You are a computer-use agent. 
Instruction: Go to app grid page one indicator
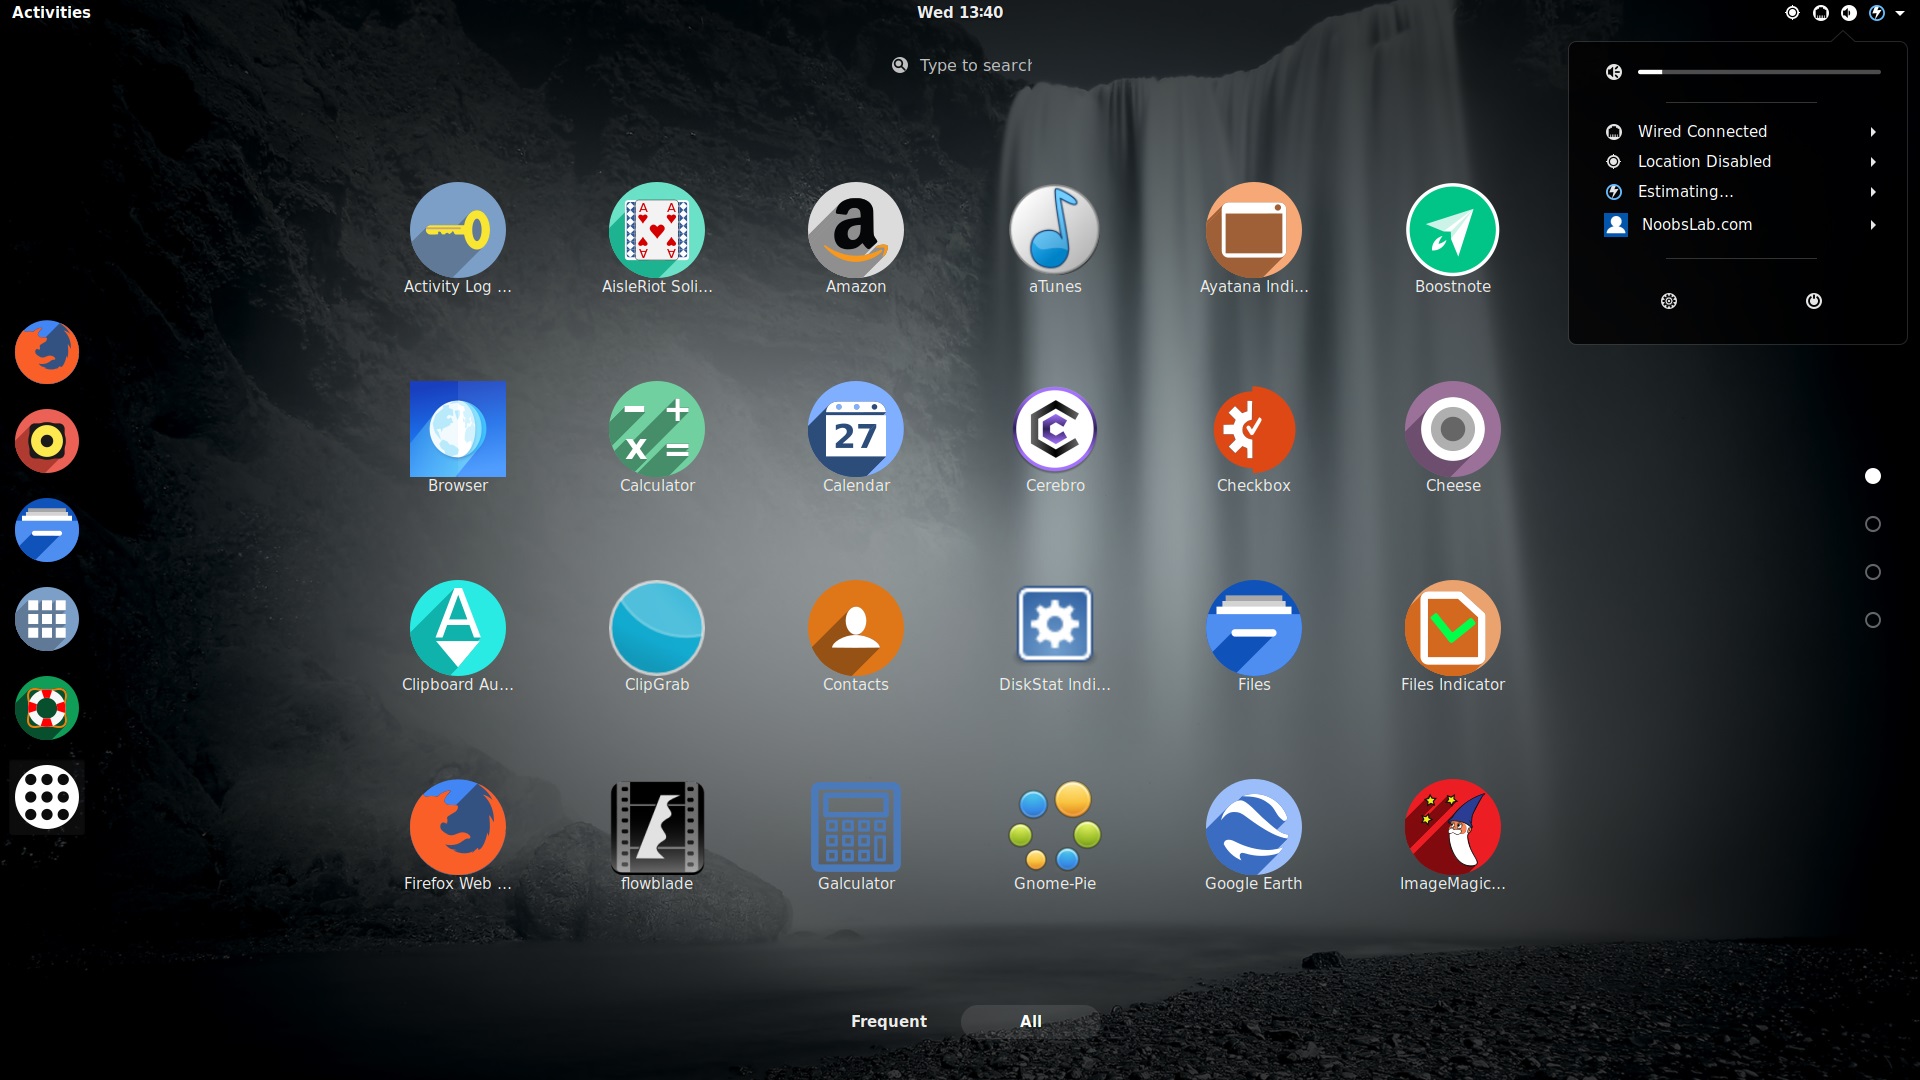pyautogui.click(x=1873, y=476)
